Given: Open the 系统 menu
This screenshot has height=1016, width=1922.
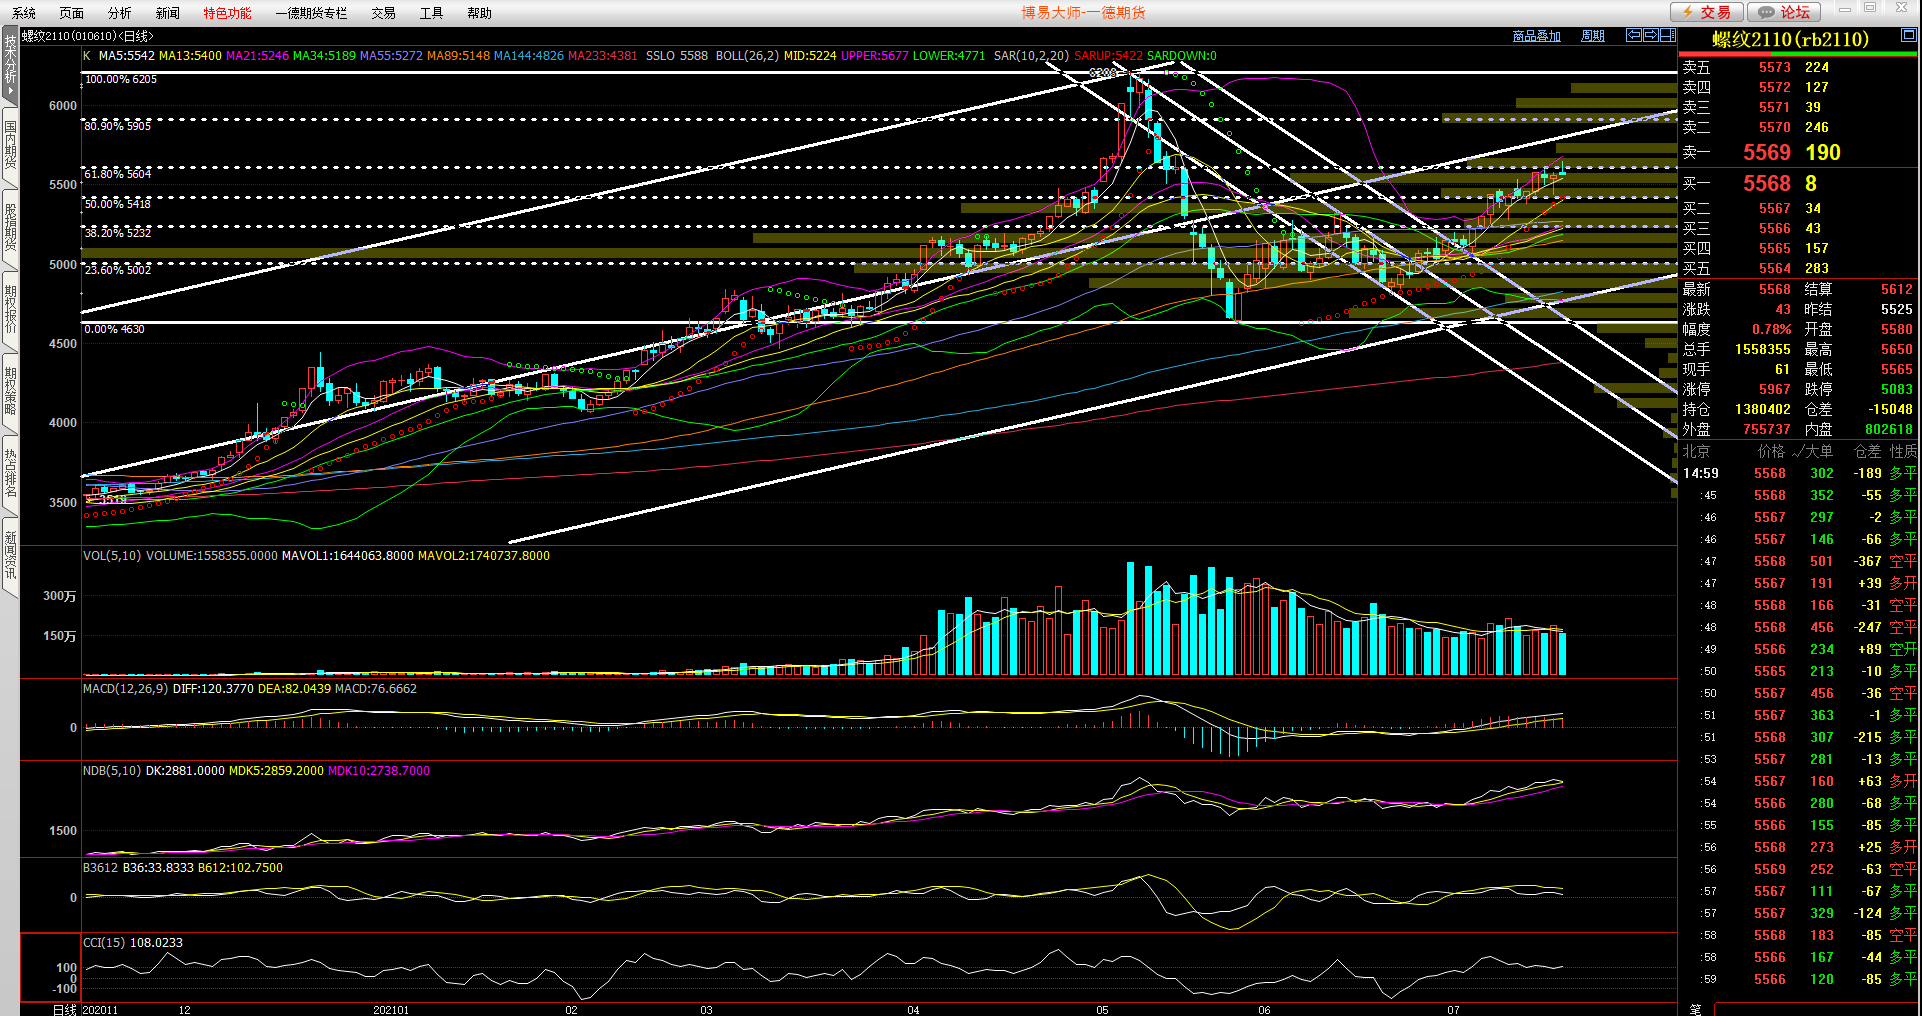Looking at the screenshot, I should pos(24,13).
